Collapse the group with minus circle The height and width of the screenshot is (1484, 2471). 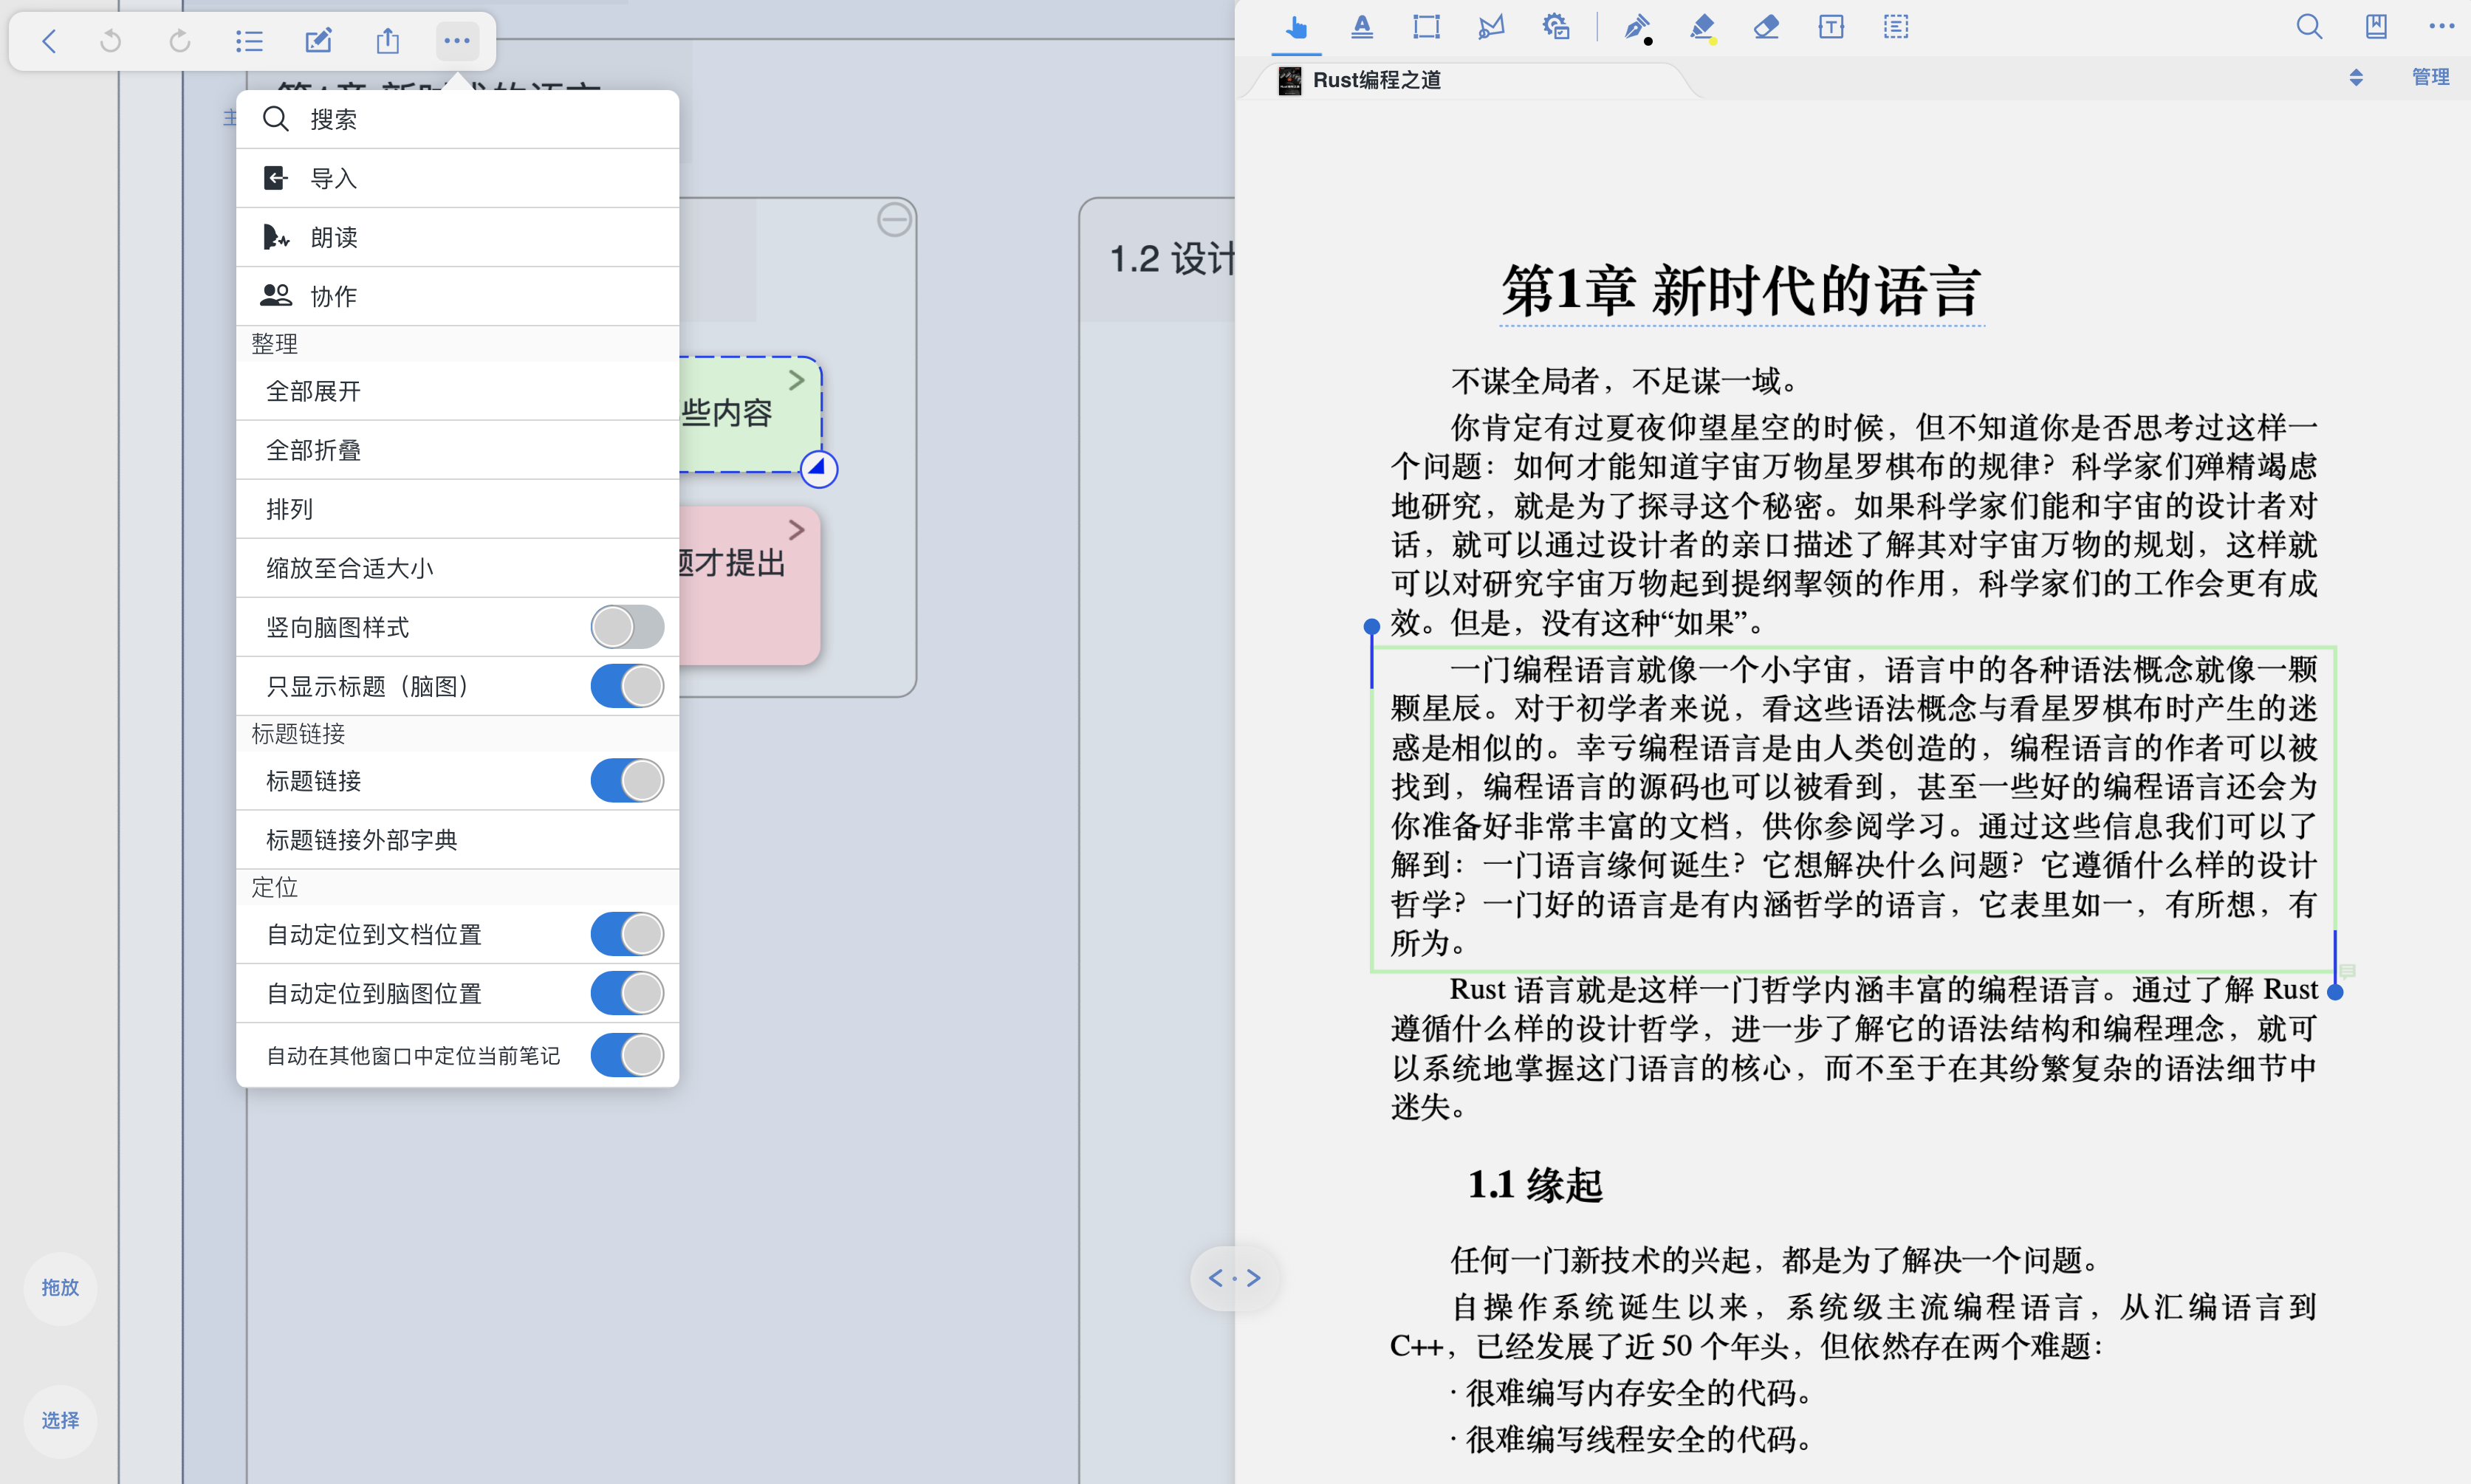click(894, 219)
